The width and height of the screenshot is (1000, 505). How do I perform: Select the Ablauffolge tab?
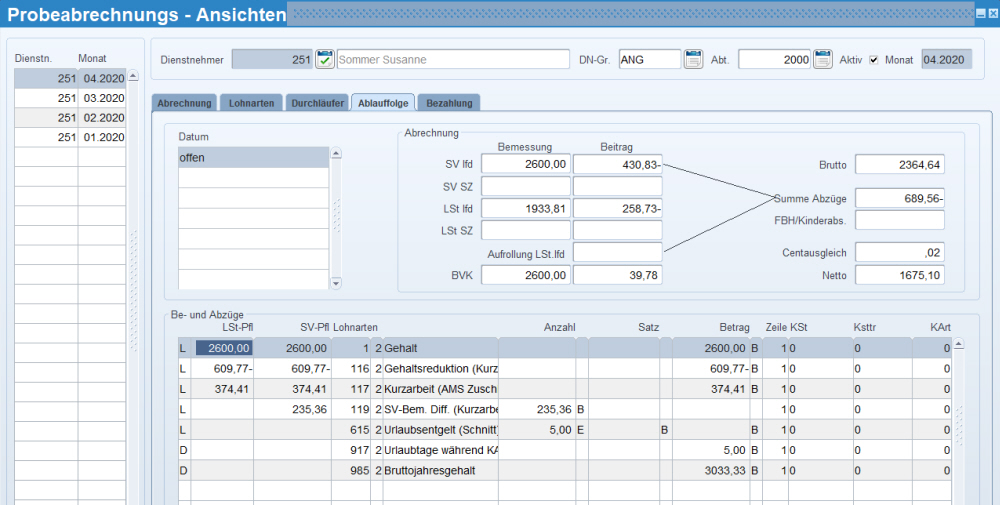click(383, 103)
